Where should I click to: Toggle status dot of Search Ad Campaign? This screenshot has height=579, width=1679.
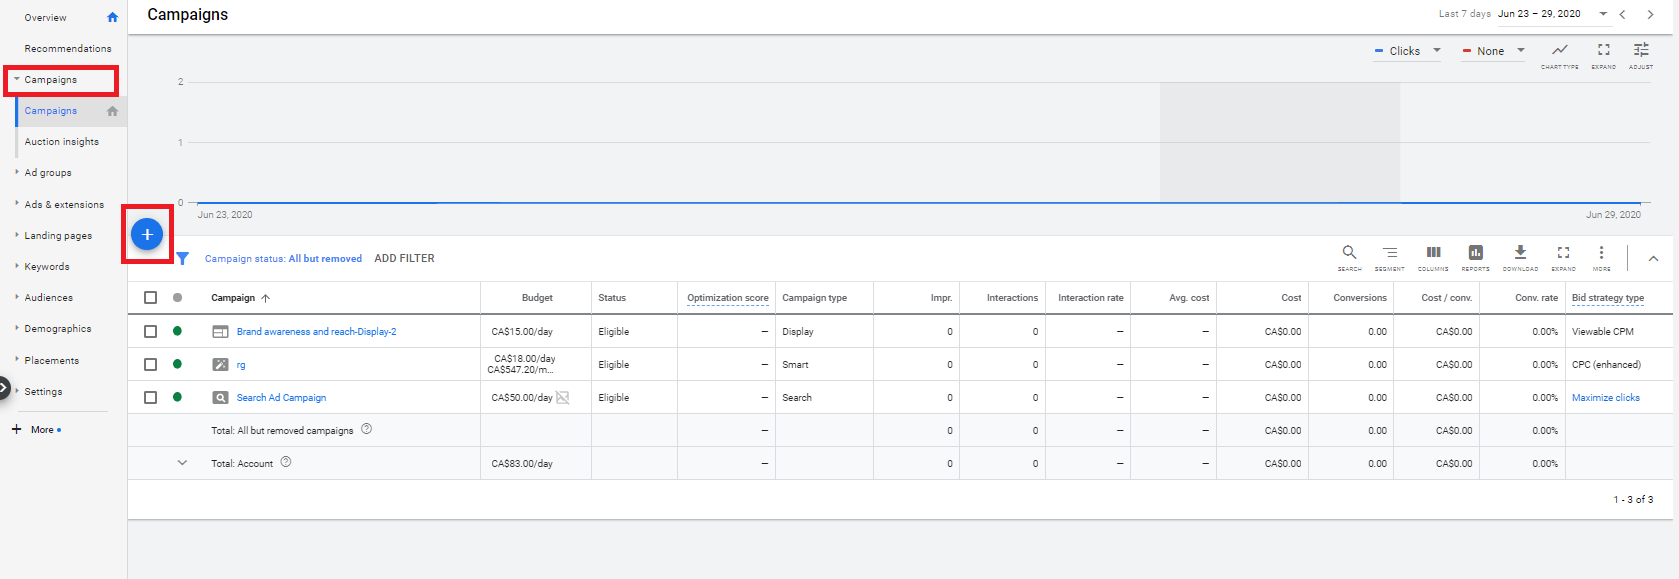[x=177, y=397]
